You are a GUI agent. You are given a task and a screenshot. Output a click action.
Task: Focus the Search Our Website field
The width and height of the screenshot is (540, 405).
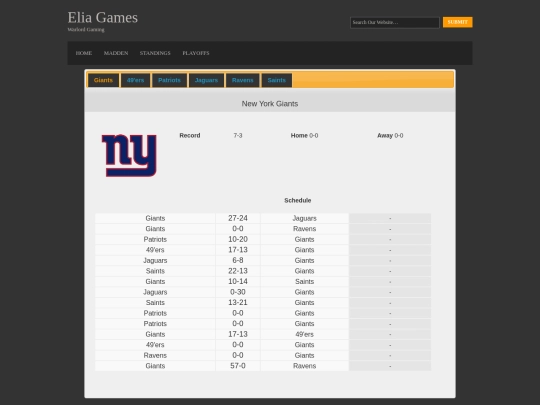(x=395, y=22)
